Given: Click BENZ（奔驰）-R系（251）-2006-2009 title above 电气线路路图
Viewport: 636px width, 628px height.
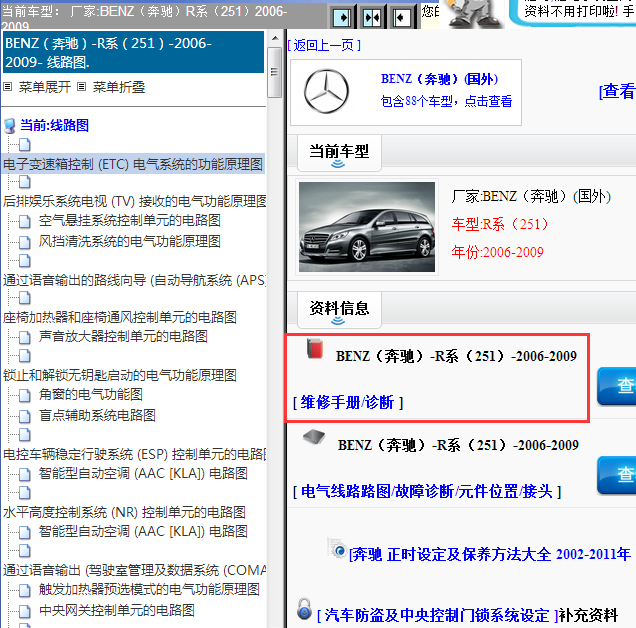Looking at the screenshot, I should click(x=458, y=445).
